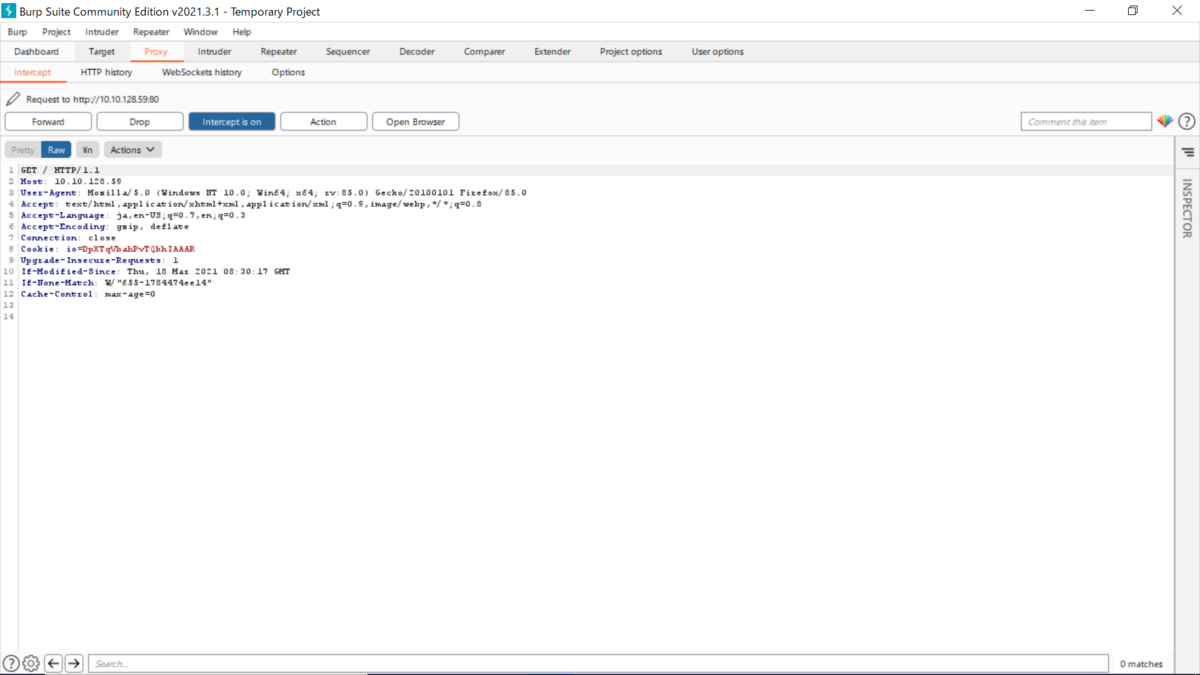
Task: Open the Project menu
Action: coord(56,32)
